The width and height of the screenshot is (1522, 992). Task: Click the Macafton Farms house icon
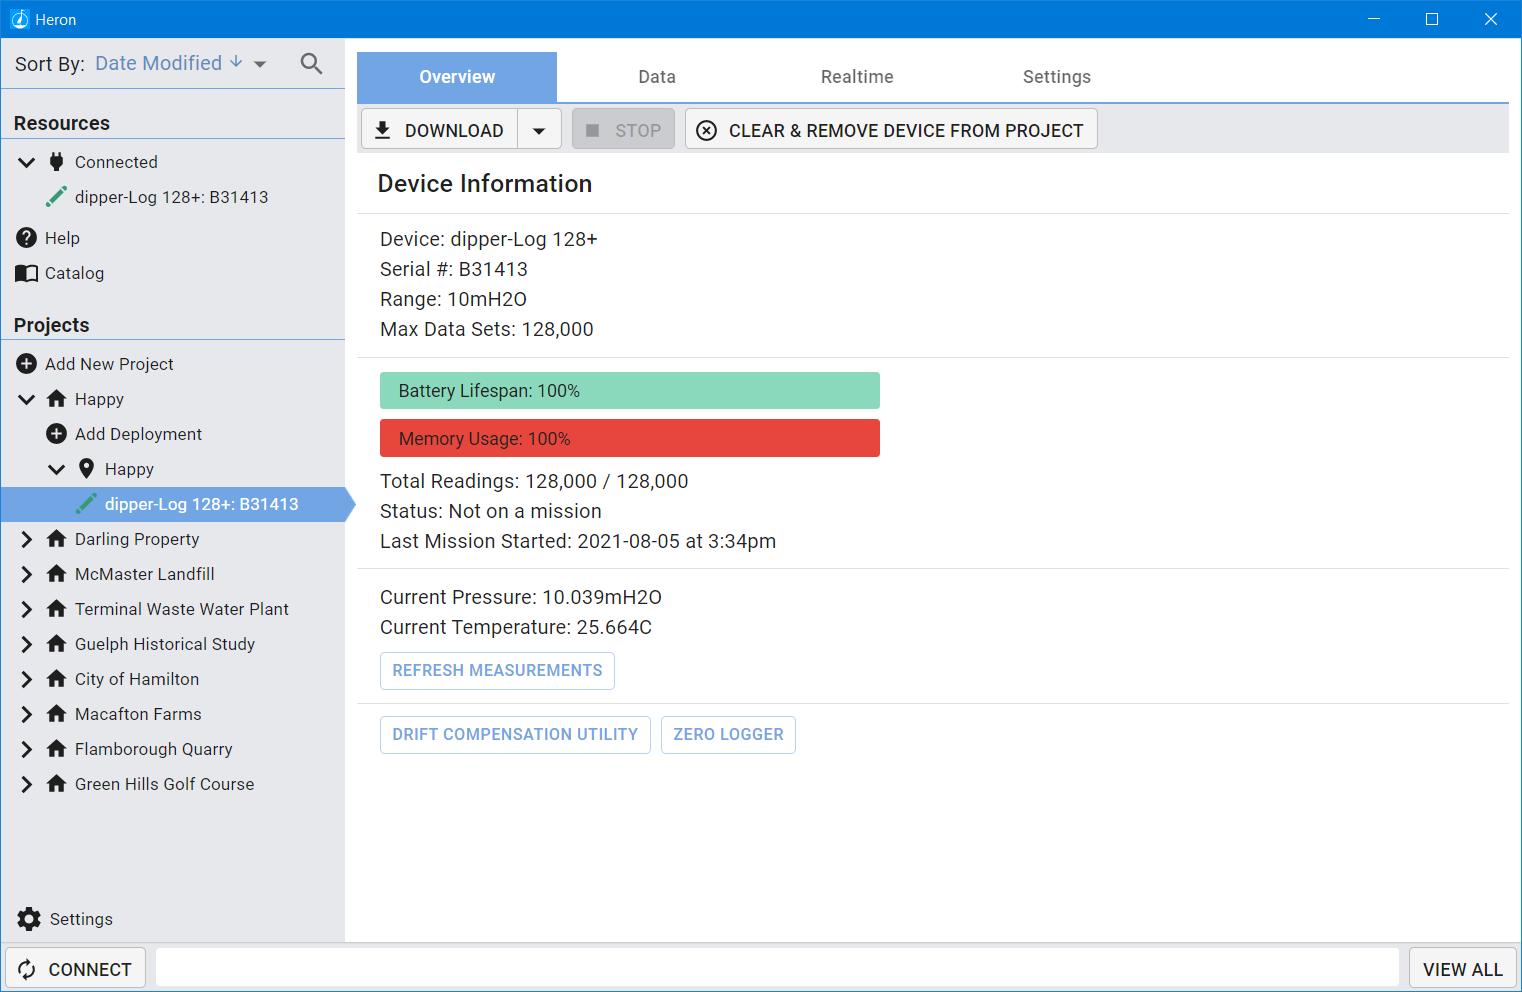57,714
